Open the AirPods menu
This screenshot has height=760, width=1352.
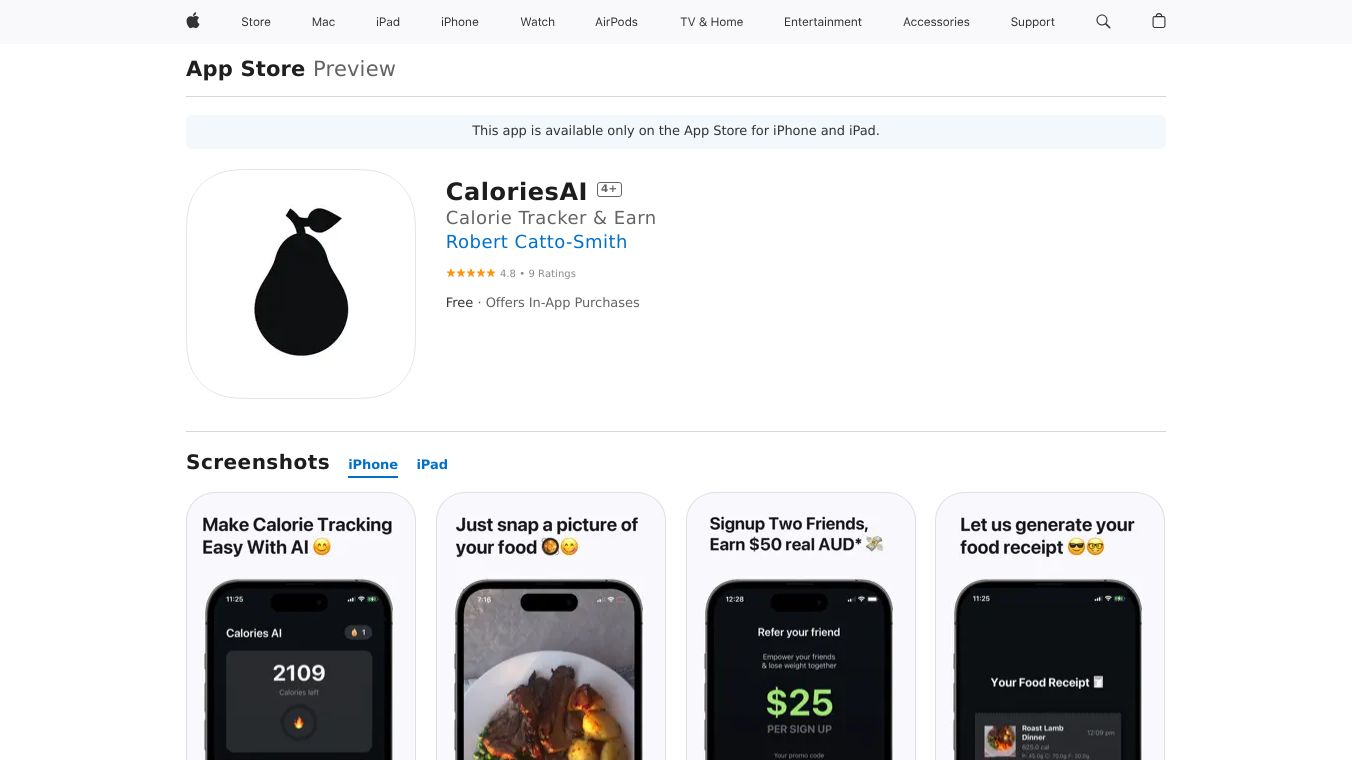pyautogui.click(x=616, y=22)
